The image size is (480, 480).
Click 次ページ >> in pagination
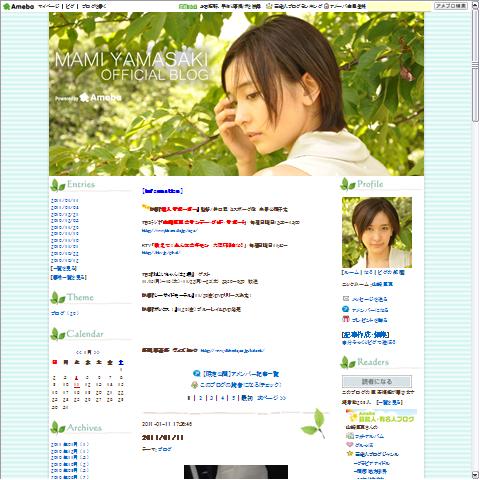point(271,398)
